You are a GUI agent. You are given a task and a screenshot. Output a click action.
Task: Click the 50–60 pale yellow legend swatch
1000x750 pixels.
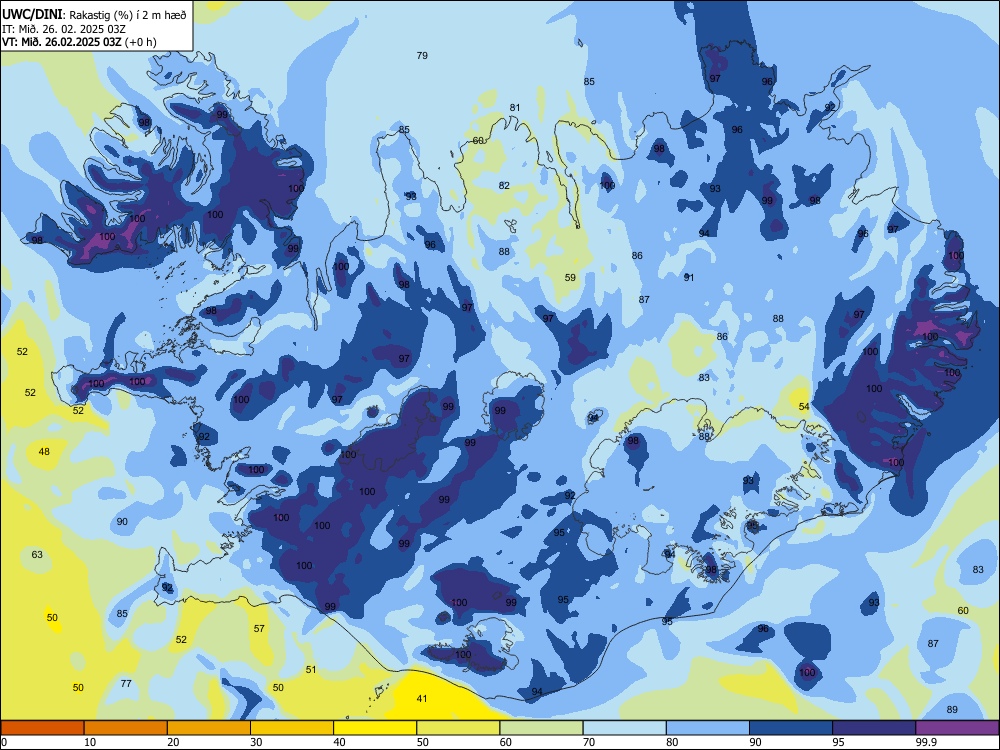click(x=458, y=728)
